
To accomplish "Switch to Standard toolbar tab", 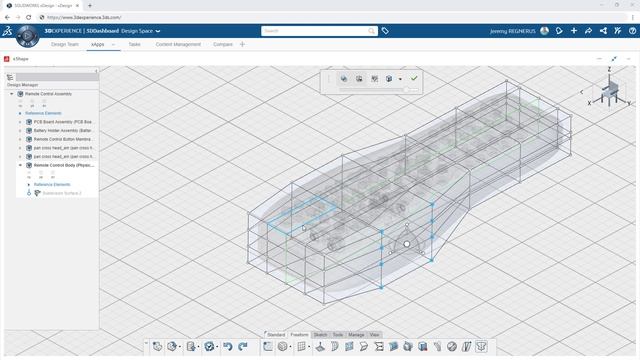I will coord(276,335).
